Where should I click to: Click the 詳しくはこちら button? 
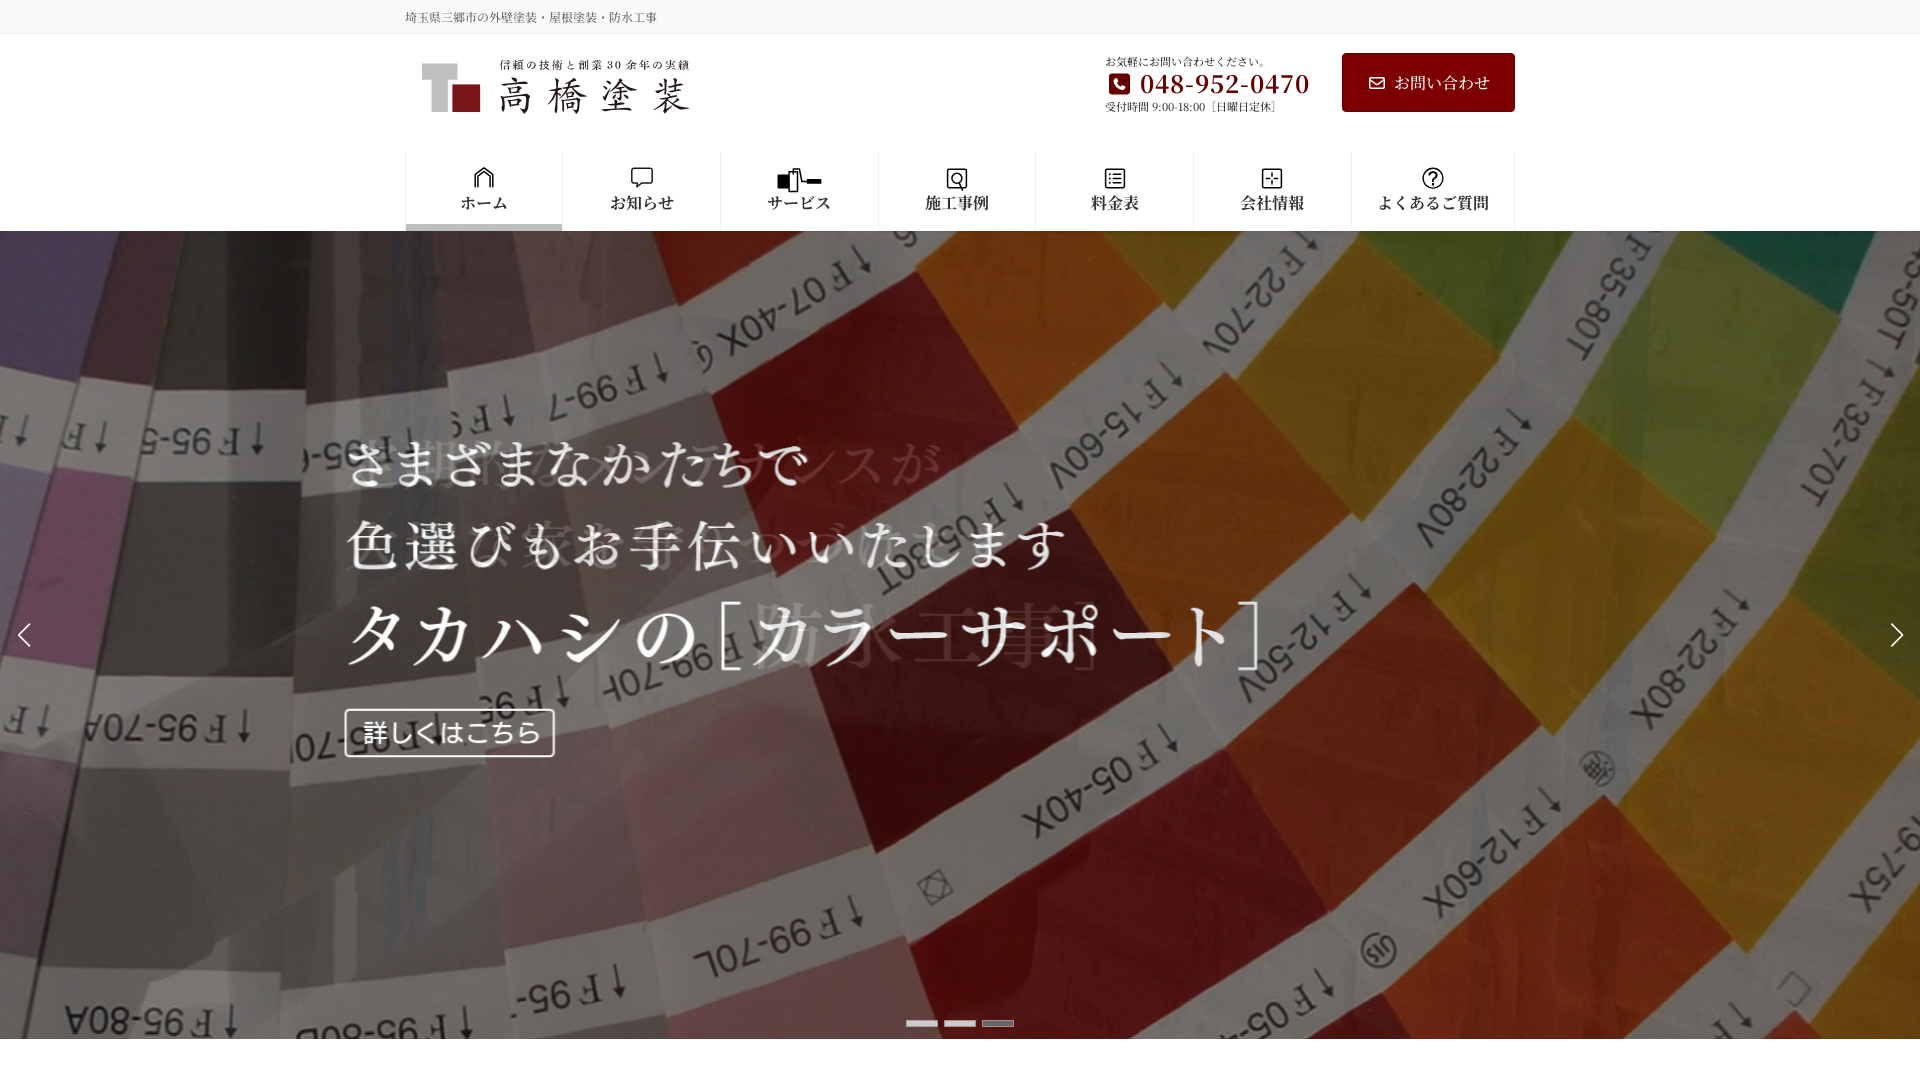[450, 733]
